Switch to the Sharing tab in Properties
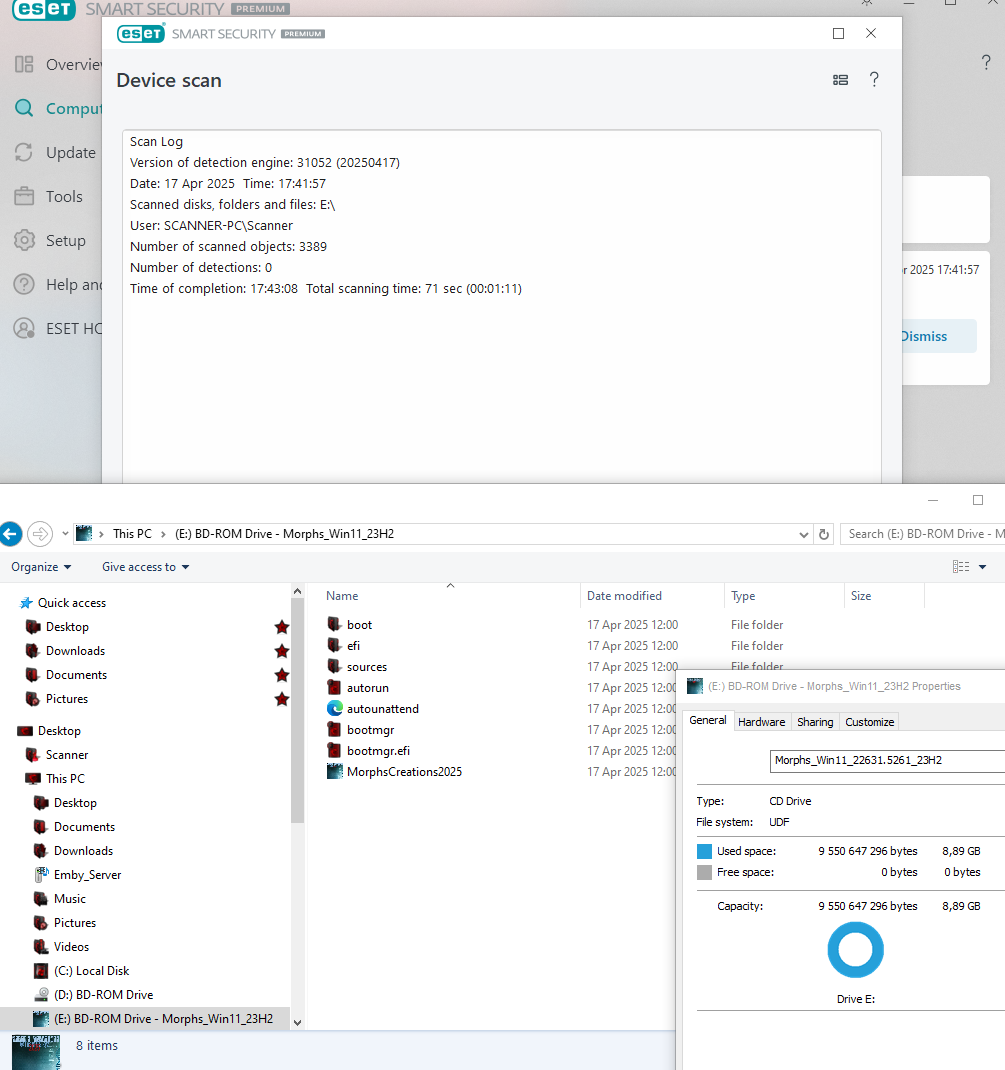Image resolution: width=1005 pixels, height=1070 pixels. 815,722
